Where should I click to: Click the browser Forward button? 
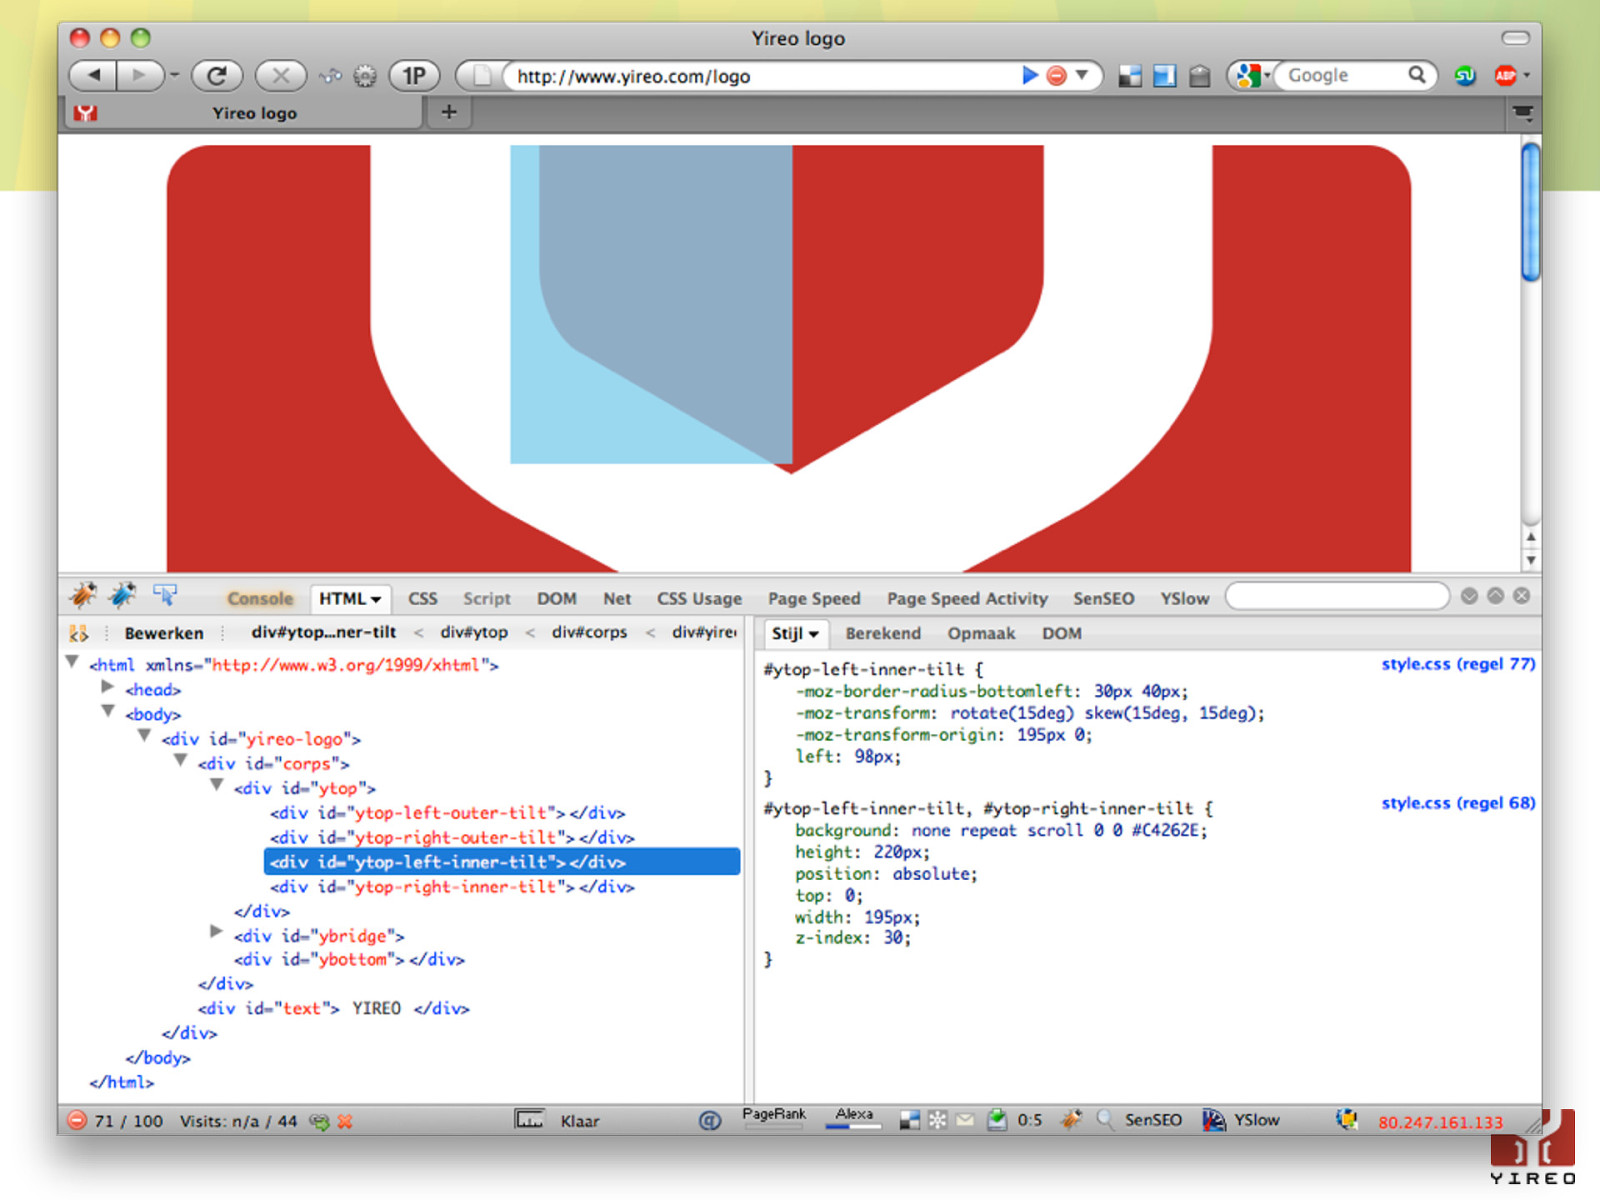[139, 75]
